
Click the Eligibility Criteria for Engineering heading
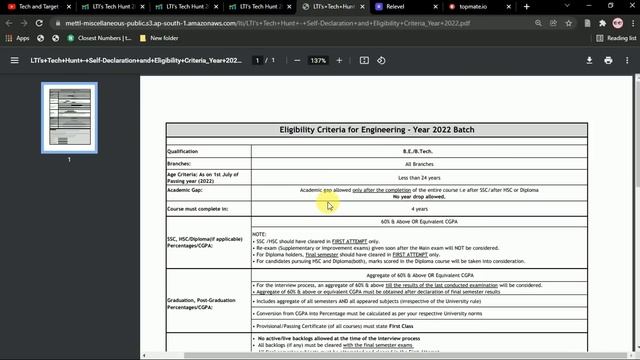(x=376, y=130)
